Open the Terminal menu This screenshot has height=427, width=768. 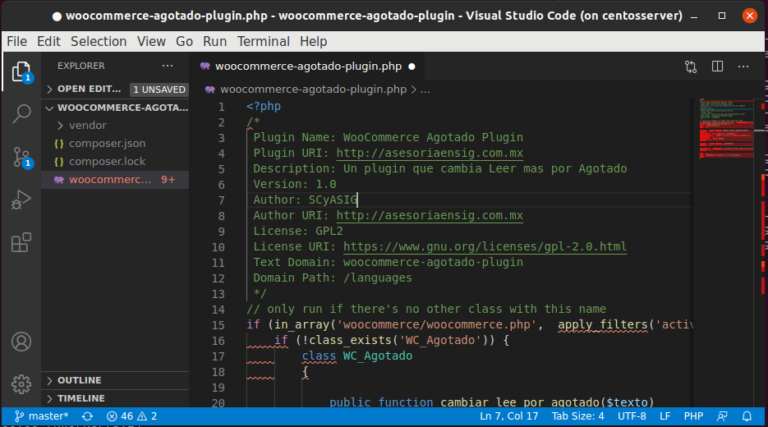(x=263, y=42)
